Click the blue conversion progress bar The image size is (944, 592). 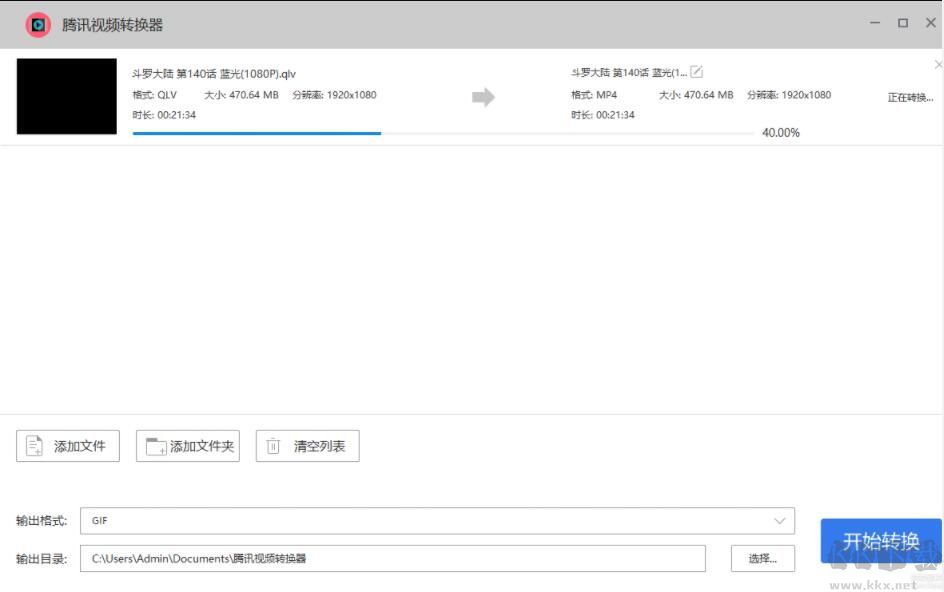coord(255,132)
